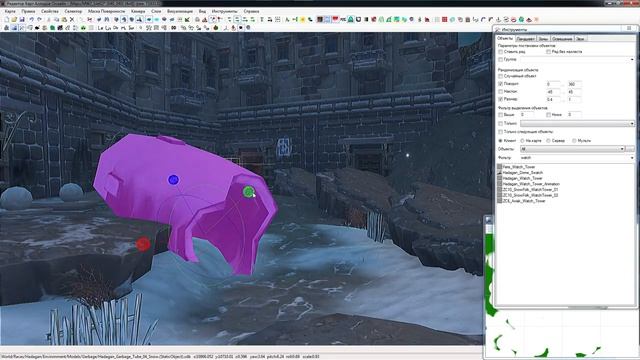Select Hadagan_Dome_Swatch in object list
This screenshot has height=360, width=640.
(x=522, y=173)
